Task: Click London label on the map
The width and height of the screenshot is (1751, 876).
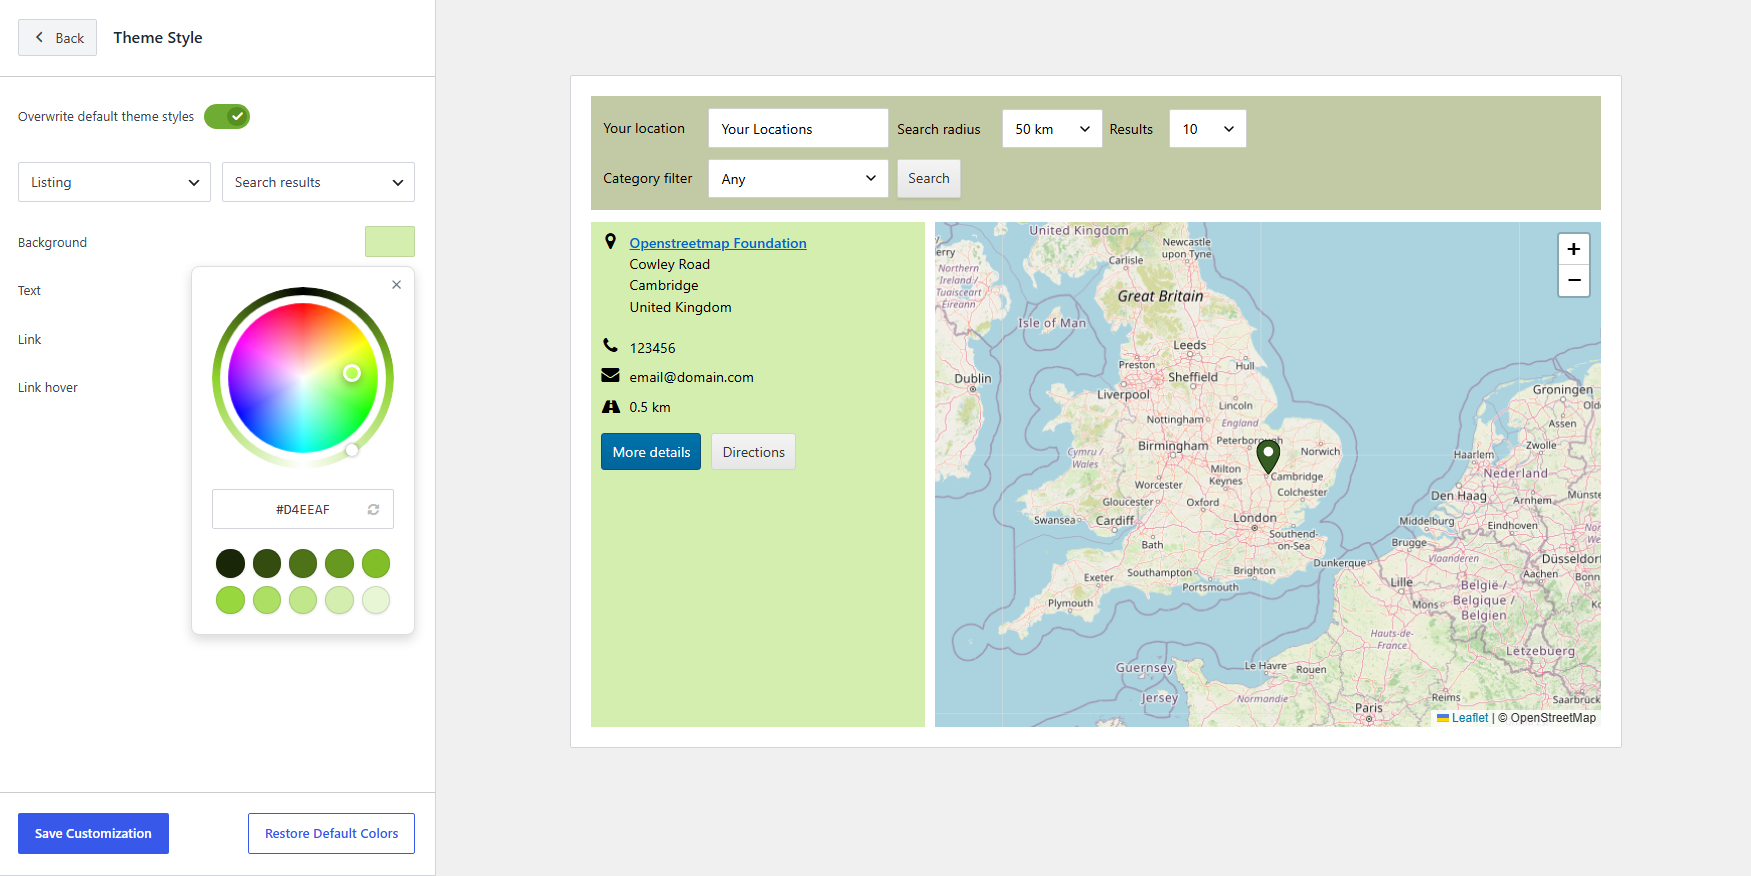Action: point(1255,517)
